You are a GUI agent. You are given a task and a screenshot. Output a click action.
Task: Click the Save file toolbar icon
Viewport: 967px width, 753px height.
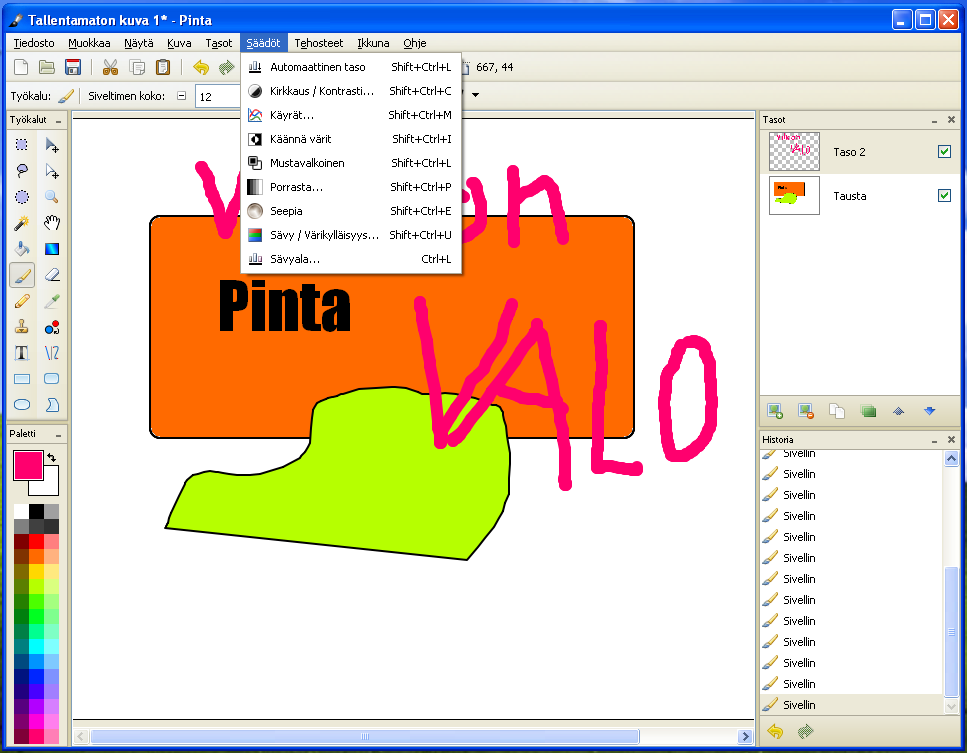pyautogui.click(x=73, y=67)
